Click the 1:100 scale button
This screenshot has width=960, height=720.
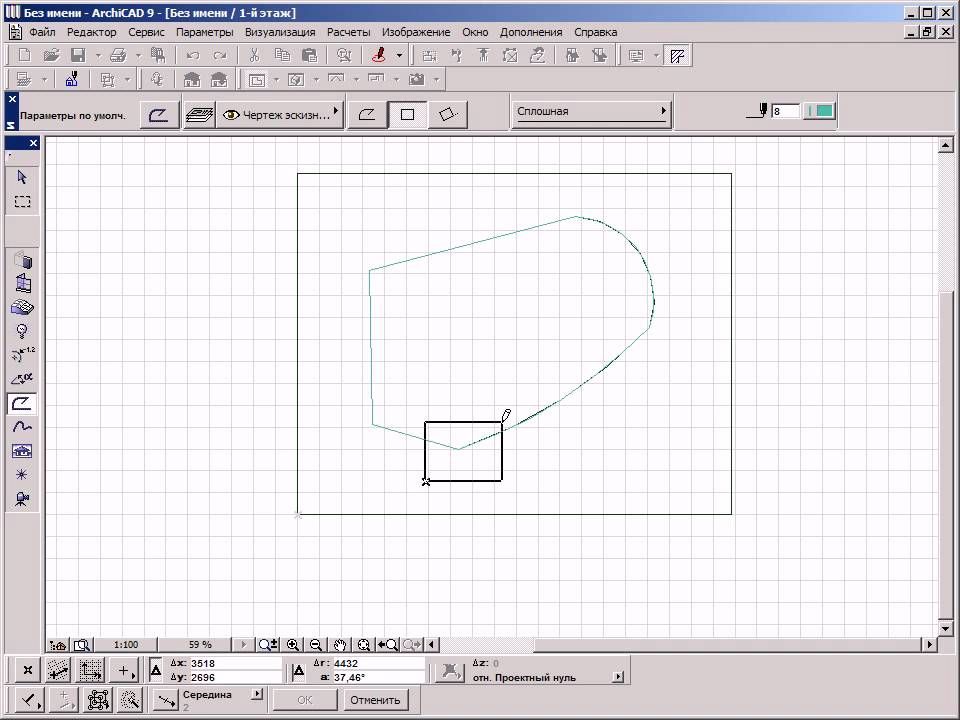coord(126,645)
